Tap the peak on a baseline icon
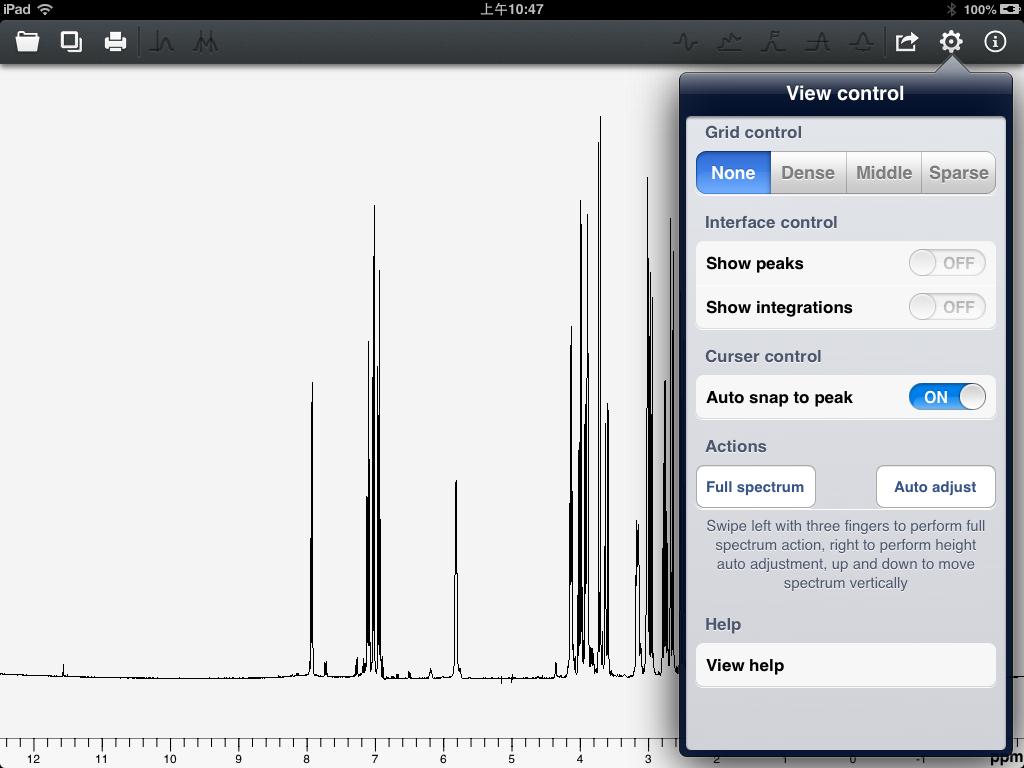1024x768 pixels. point(818,42)
